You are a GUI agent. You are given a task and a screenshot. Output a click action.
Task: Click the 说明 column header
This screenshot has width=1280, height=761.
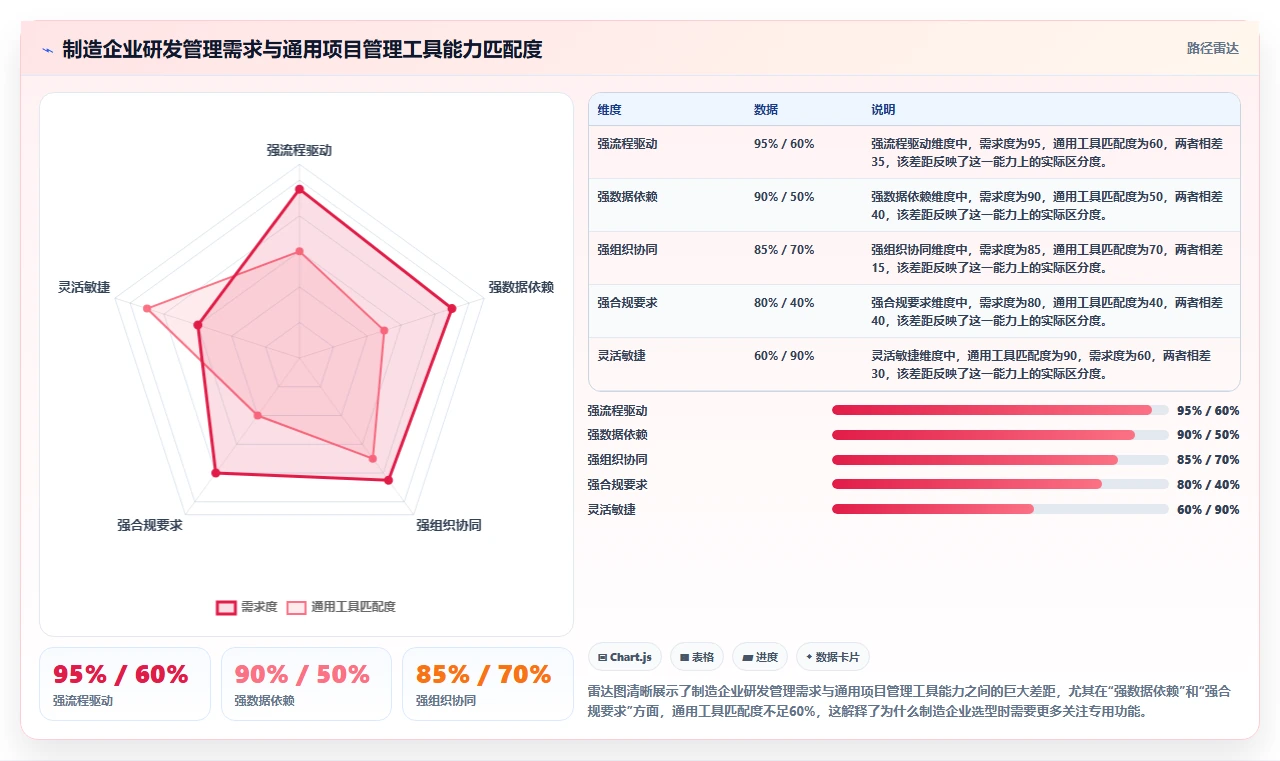pyautogui.click(x=883, y=109)
